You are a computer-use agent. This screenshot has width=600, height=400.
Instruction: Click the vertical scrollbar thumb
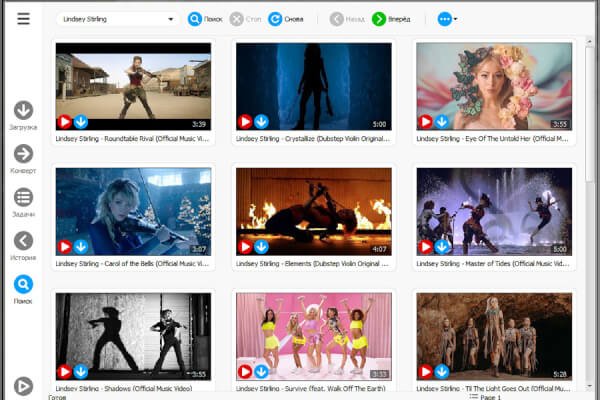click(x=589, y=113)
